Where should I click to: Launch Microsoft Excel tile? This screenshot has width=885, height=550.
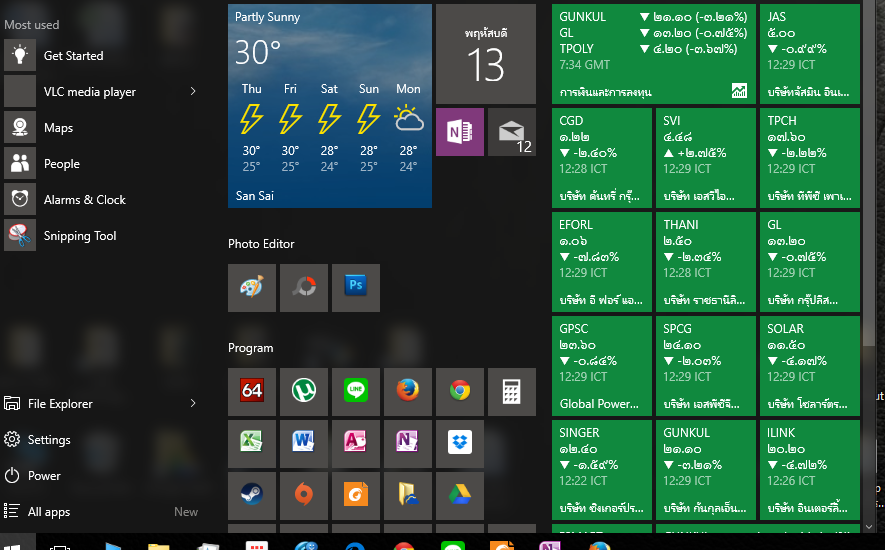click(x=252, y=444)
